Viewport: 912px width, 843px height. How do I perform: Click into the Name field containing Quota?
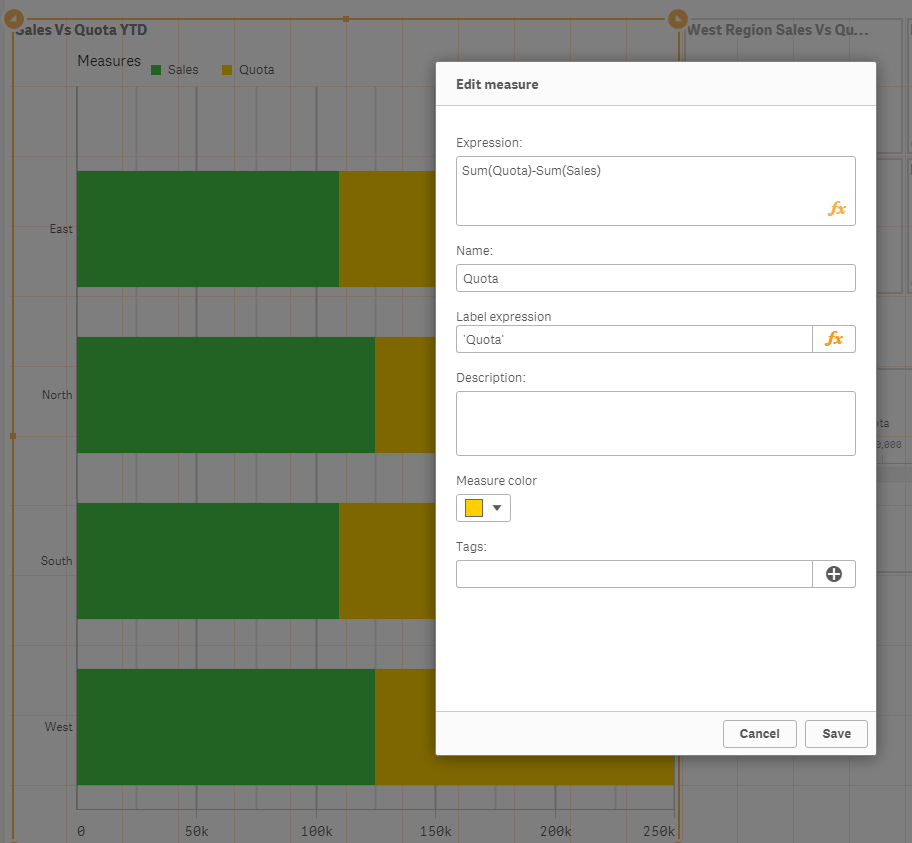click(x=655, y=278)
